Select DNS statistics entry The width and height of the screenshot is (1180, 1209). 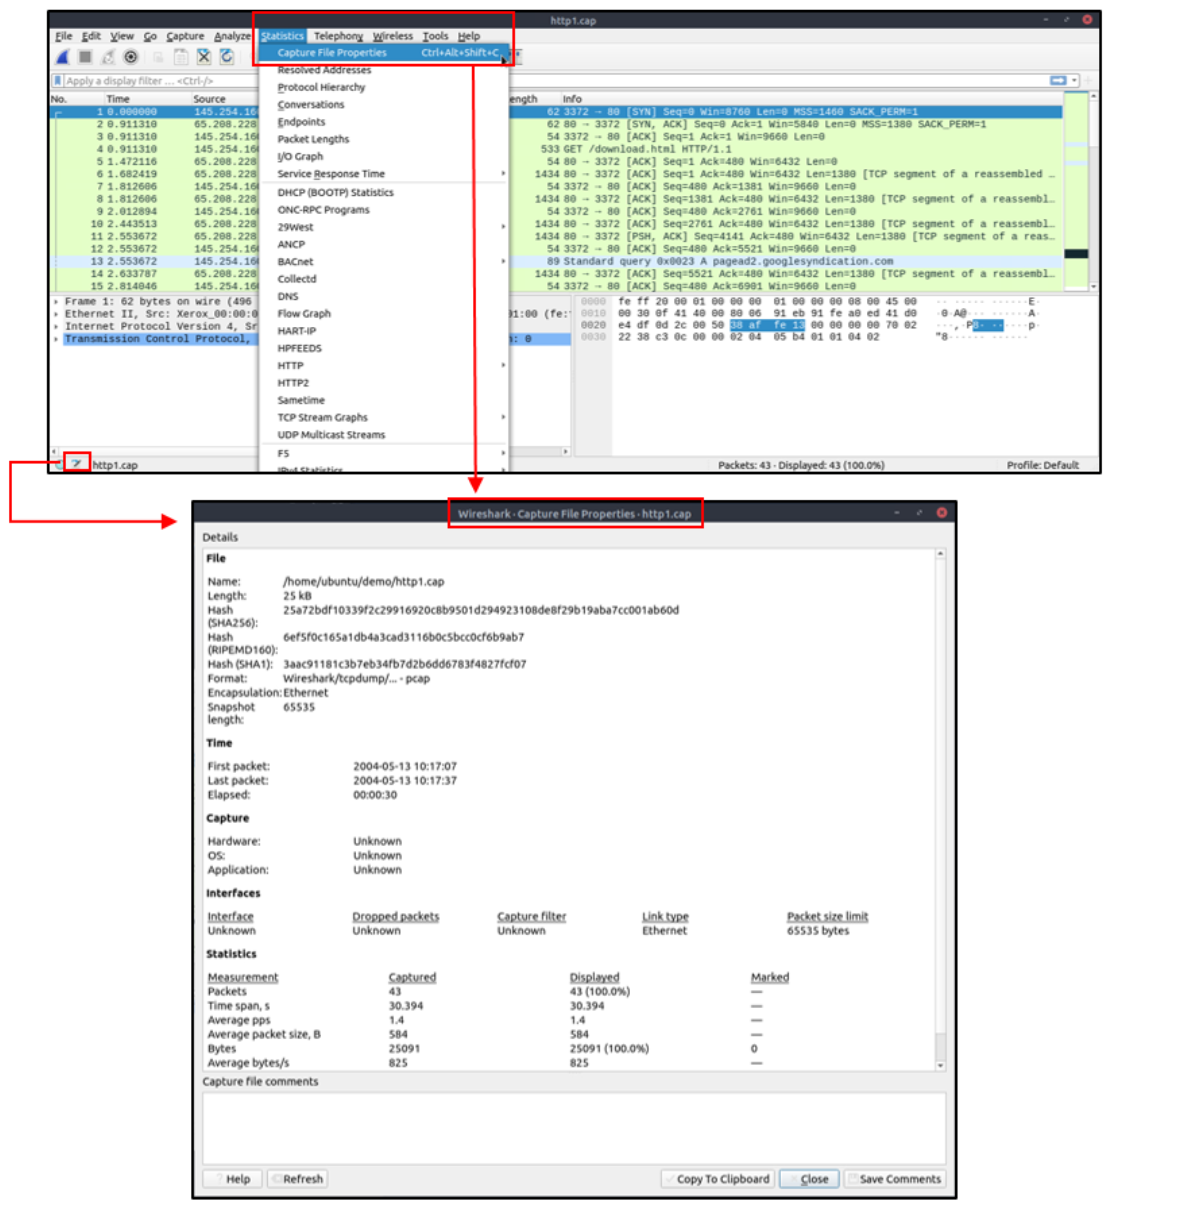point(384,296)
